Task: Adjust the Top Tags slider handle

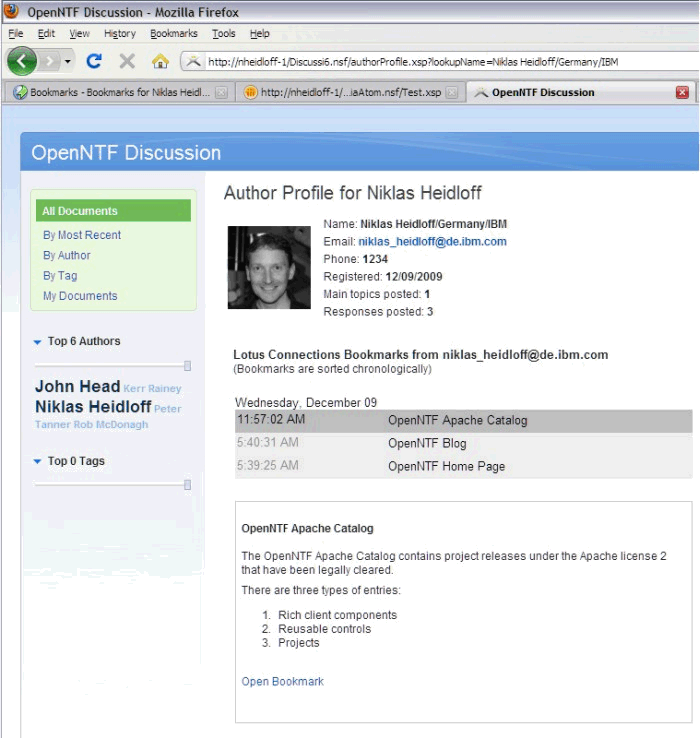Action: (187, 485)
